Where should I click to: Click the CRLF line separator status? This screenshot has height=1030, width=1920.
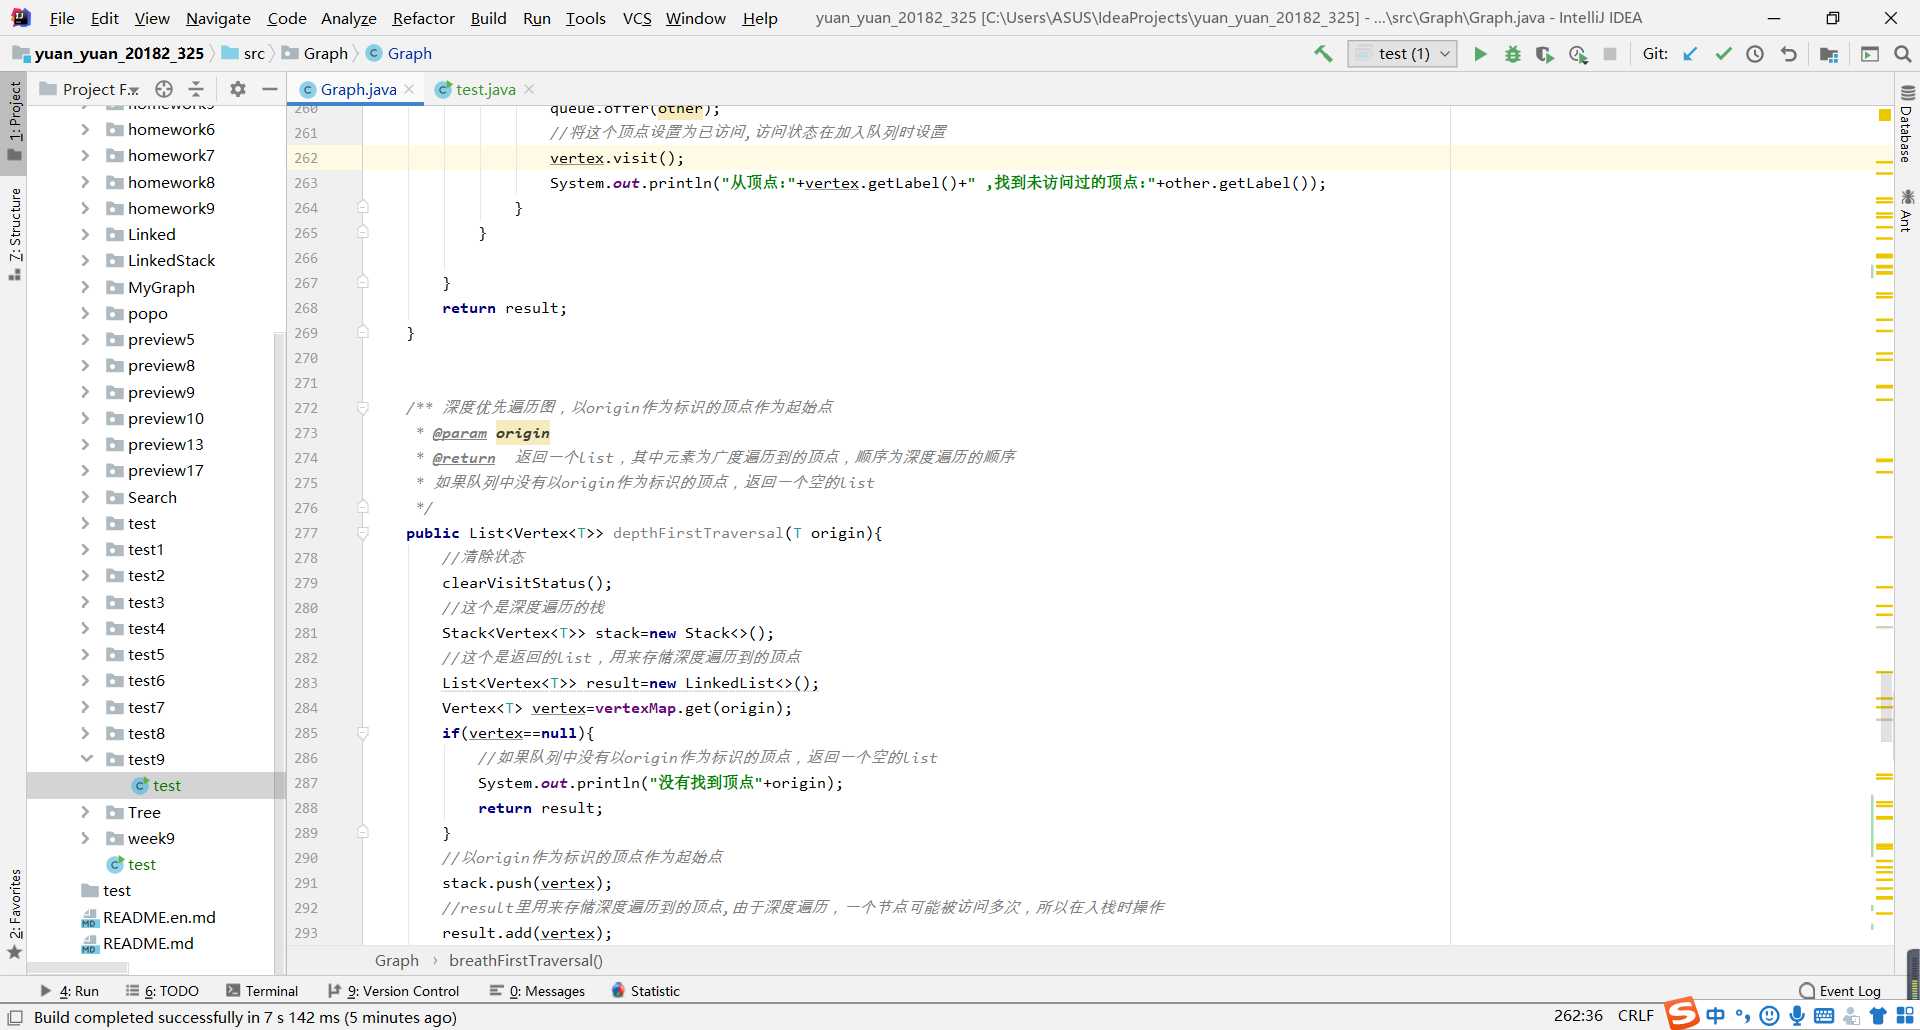coord(1636,1016)
